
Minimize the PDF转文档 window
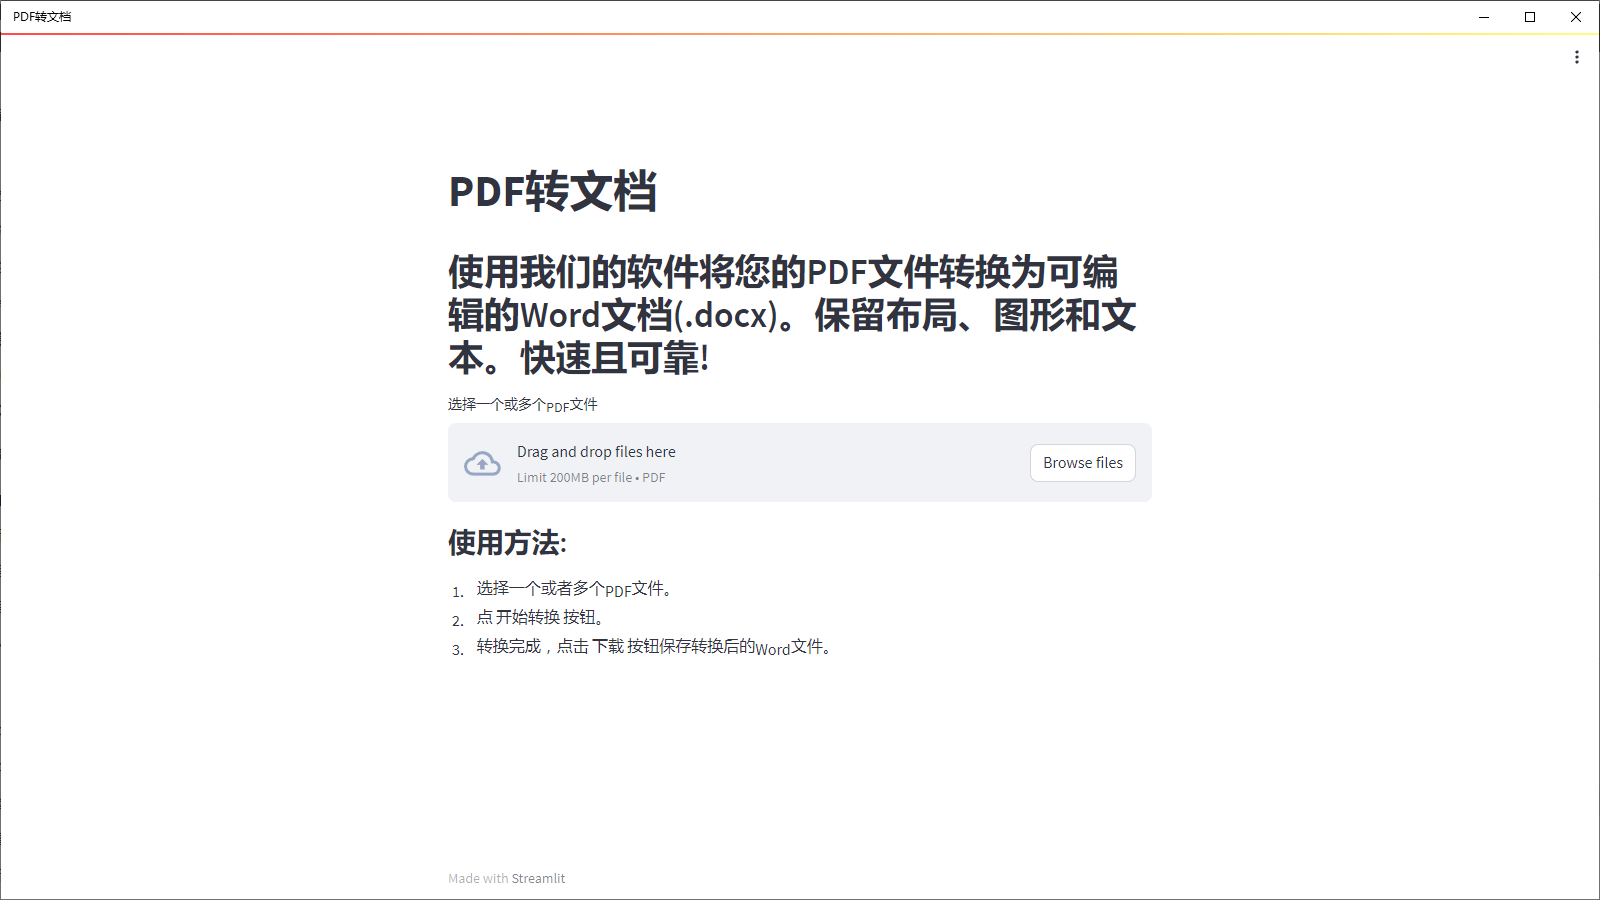click(x=1484, y=17)
